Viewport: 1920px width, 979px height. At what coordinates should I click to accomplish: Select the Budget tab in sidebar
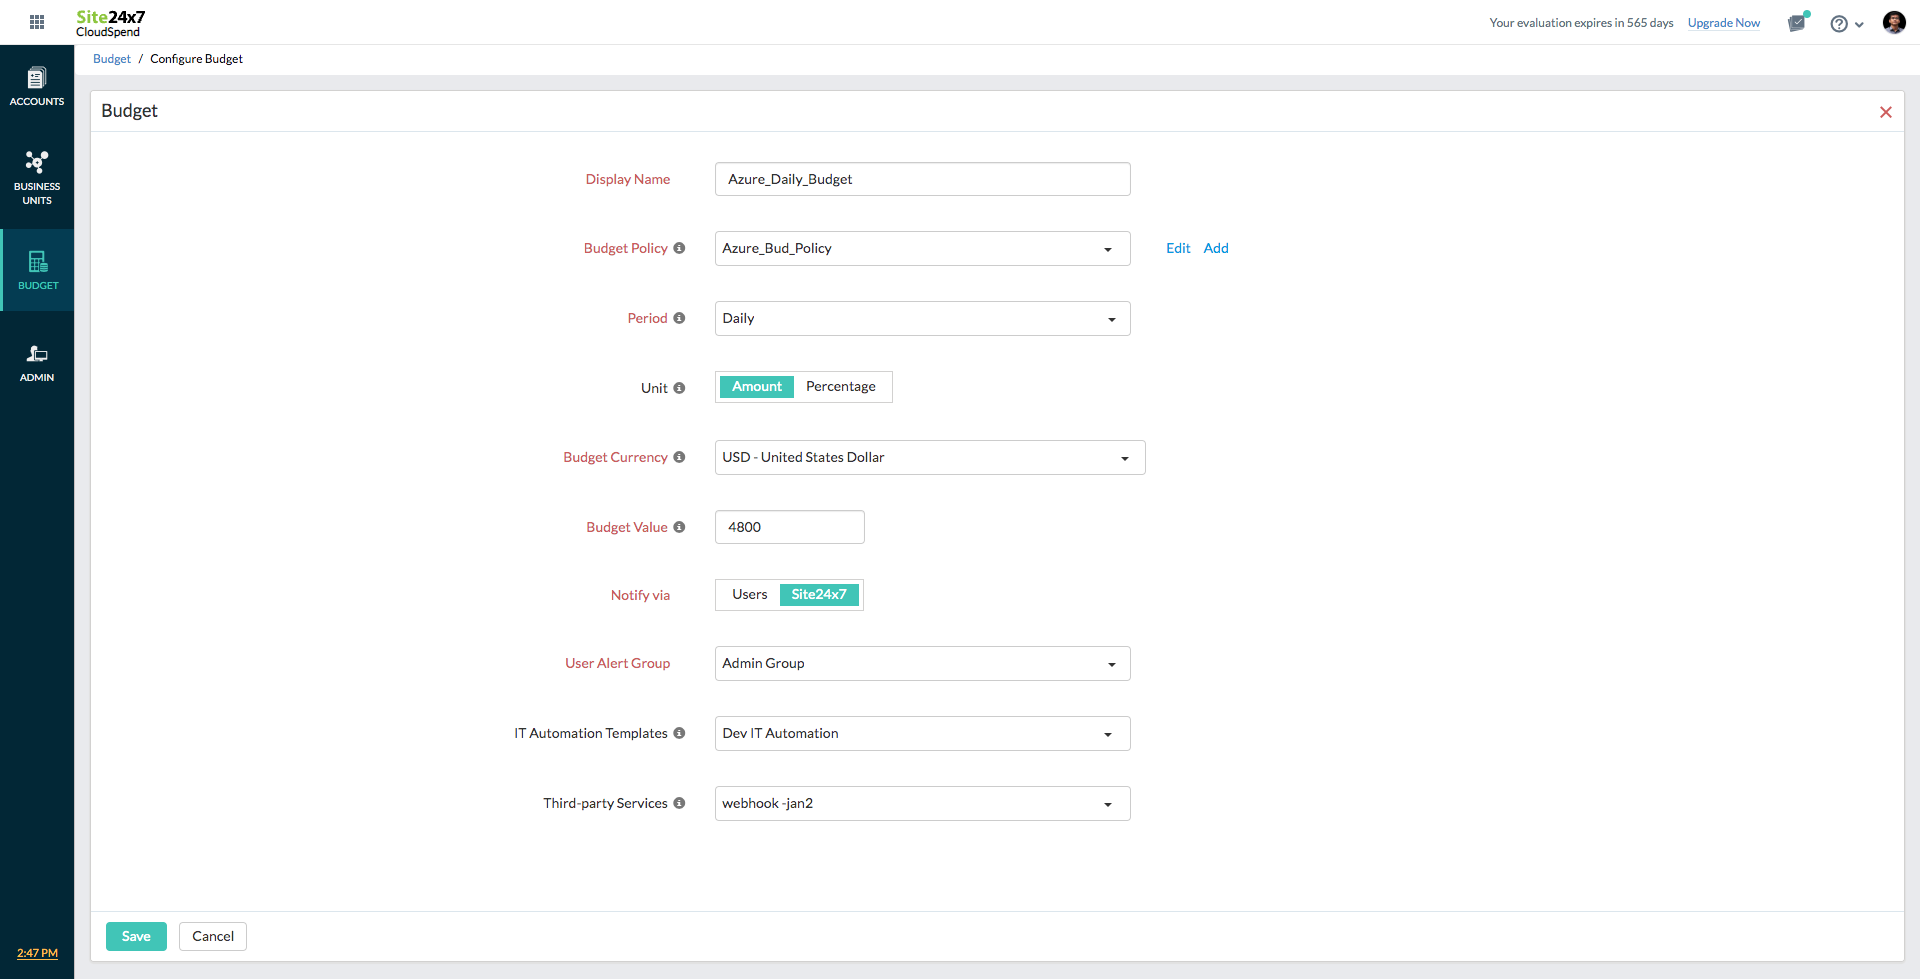[x=37, y=270]
